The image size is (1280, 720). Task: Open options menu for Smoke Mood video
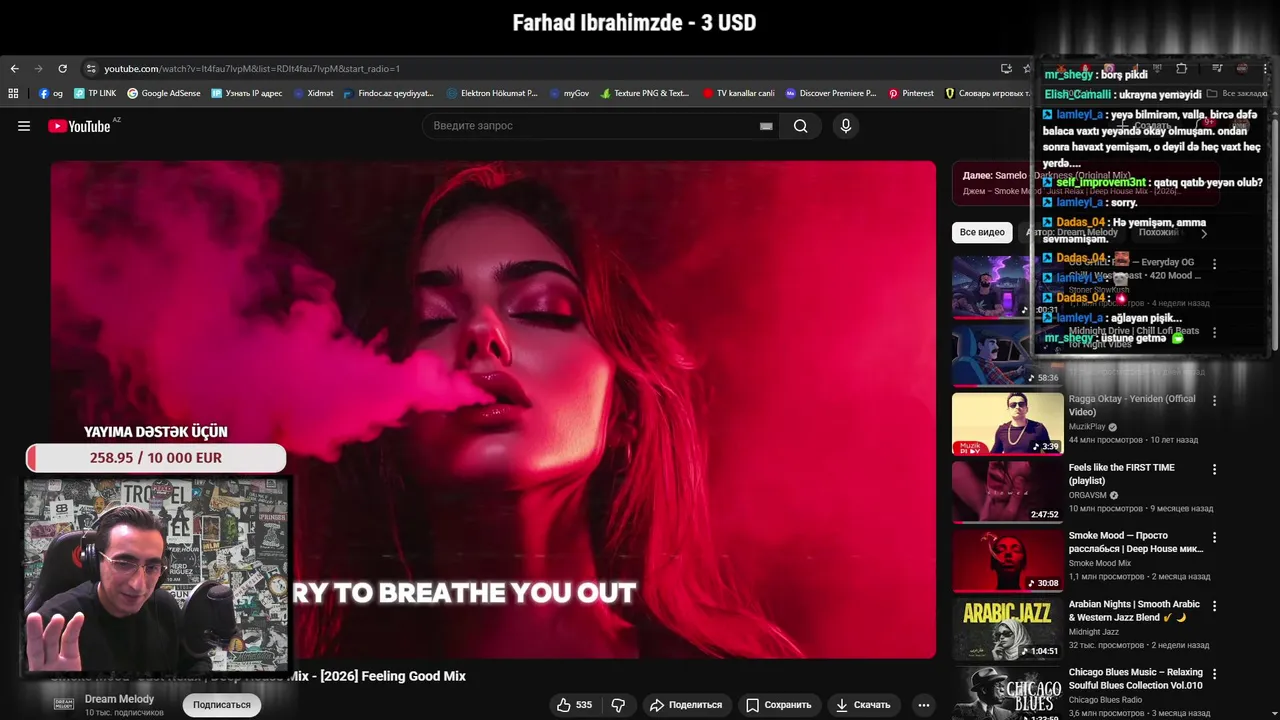tap(1214, 537)
